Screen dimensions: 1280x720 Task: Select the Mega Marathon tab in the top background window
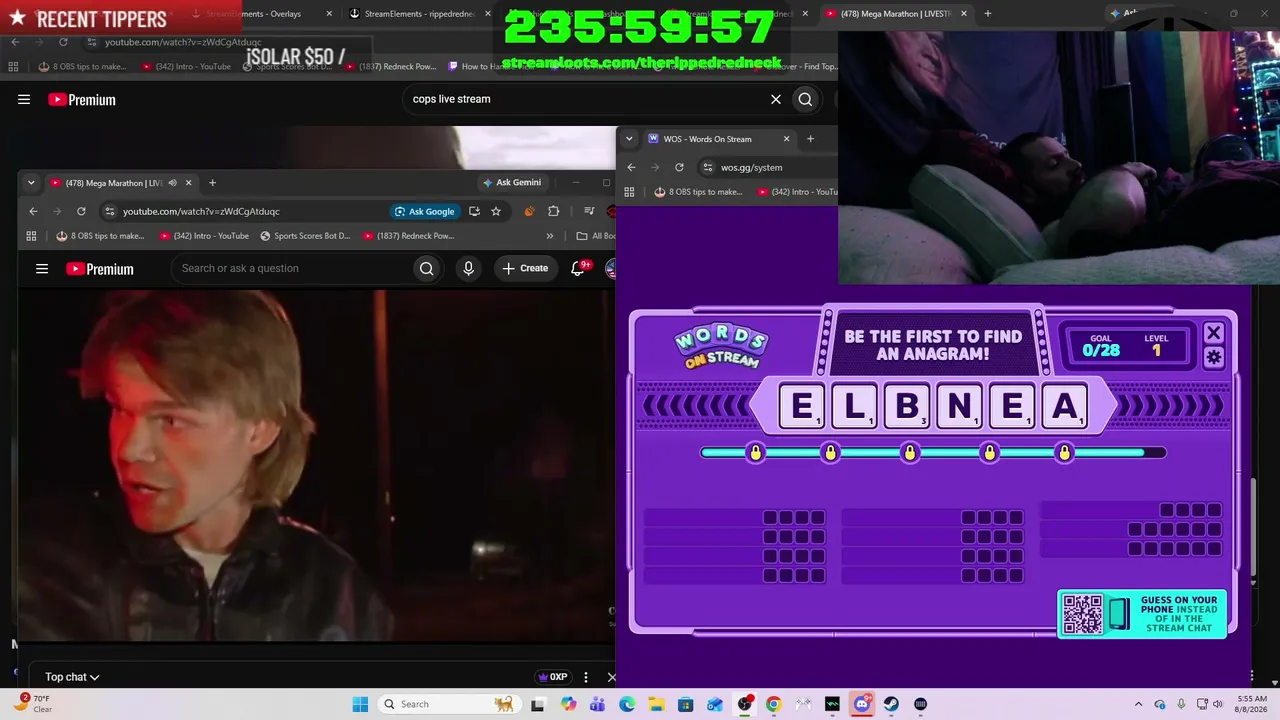pyautogui.click(x=895, y=14)
